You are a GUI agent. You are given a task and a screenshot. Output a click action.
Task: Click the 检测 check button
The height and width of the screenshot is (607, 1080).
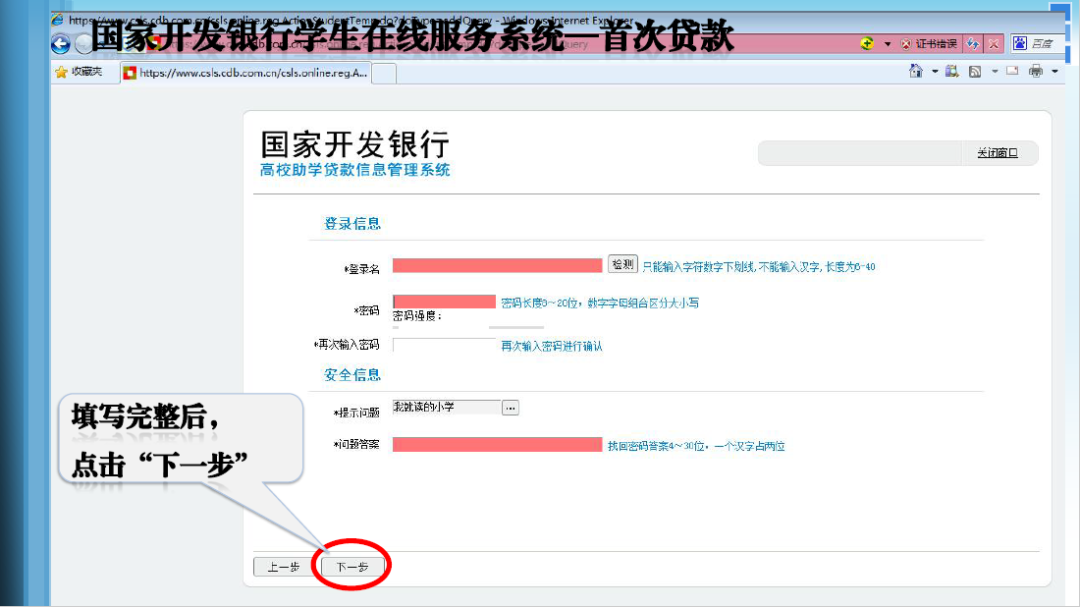(x=622, y=265)
